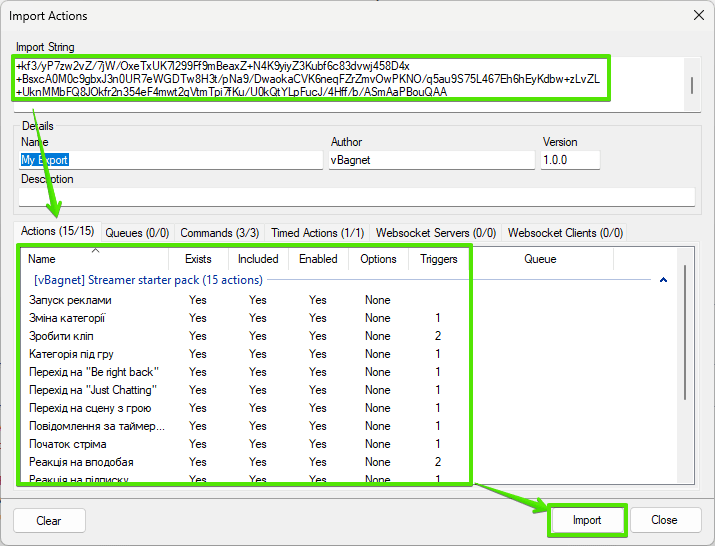Edit the Version field showing 1.0.0

570,160
